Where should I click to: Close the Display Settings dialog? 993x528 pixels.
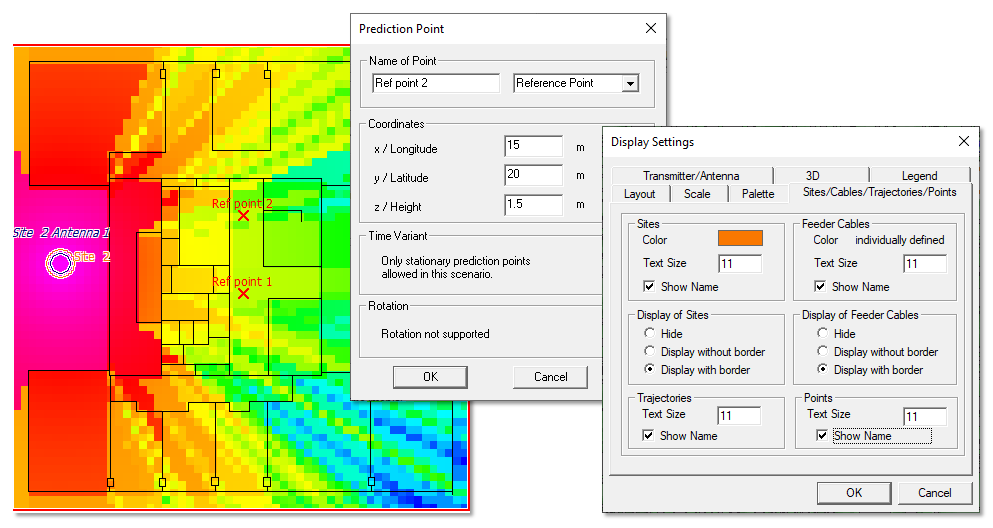(963, 142)
